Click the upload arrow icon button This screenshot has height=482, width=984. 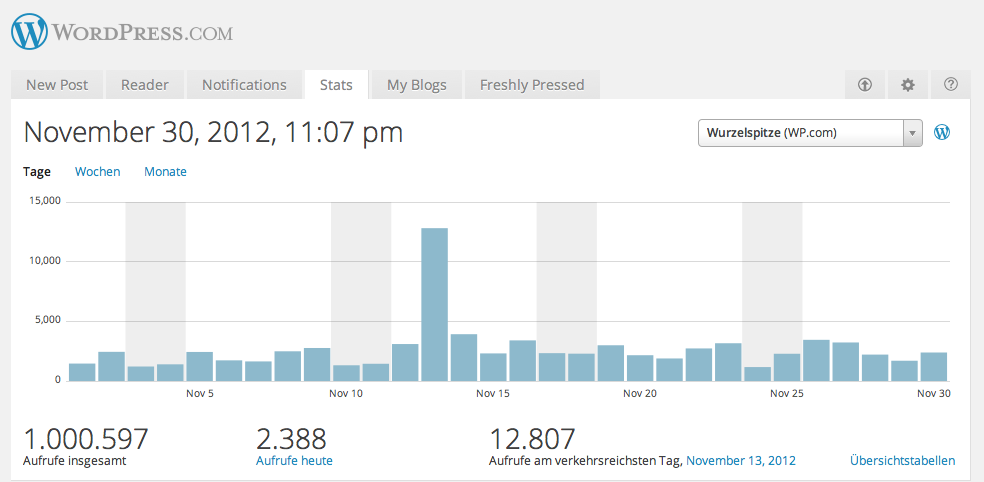point(865,85)
